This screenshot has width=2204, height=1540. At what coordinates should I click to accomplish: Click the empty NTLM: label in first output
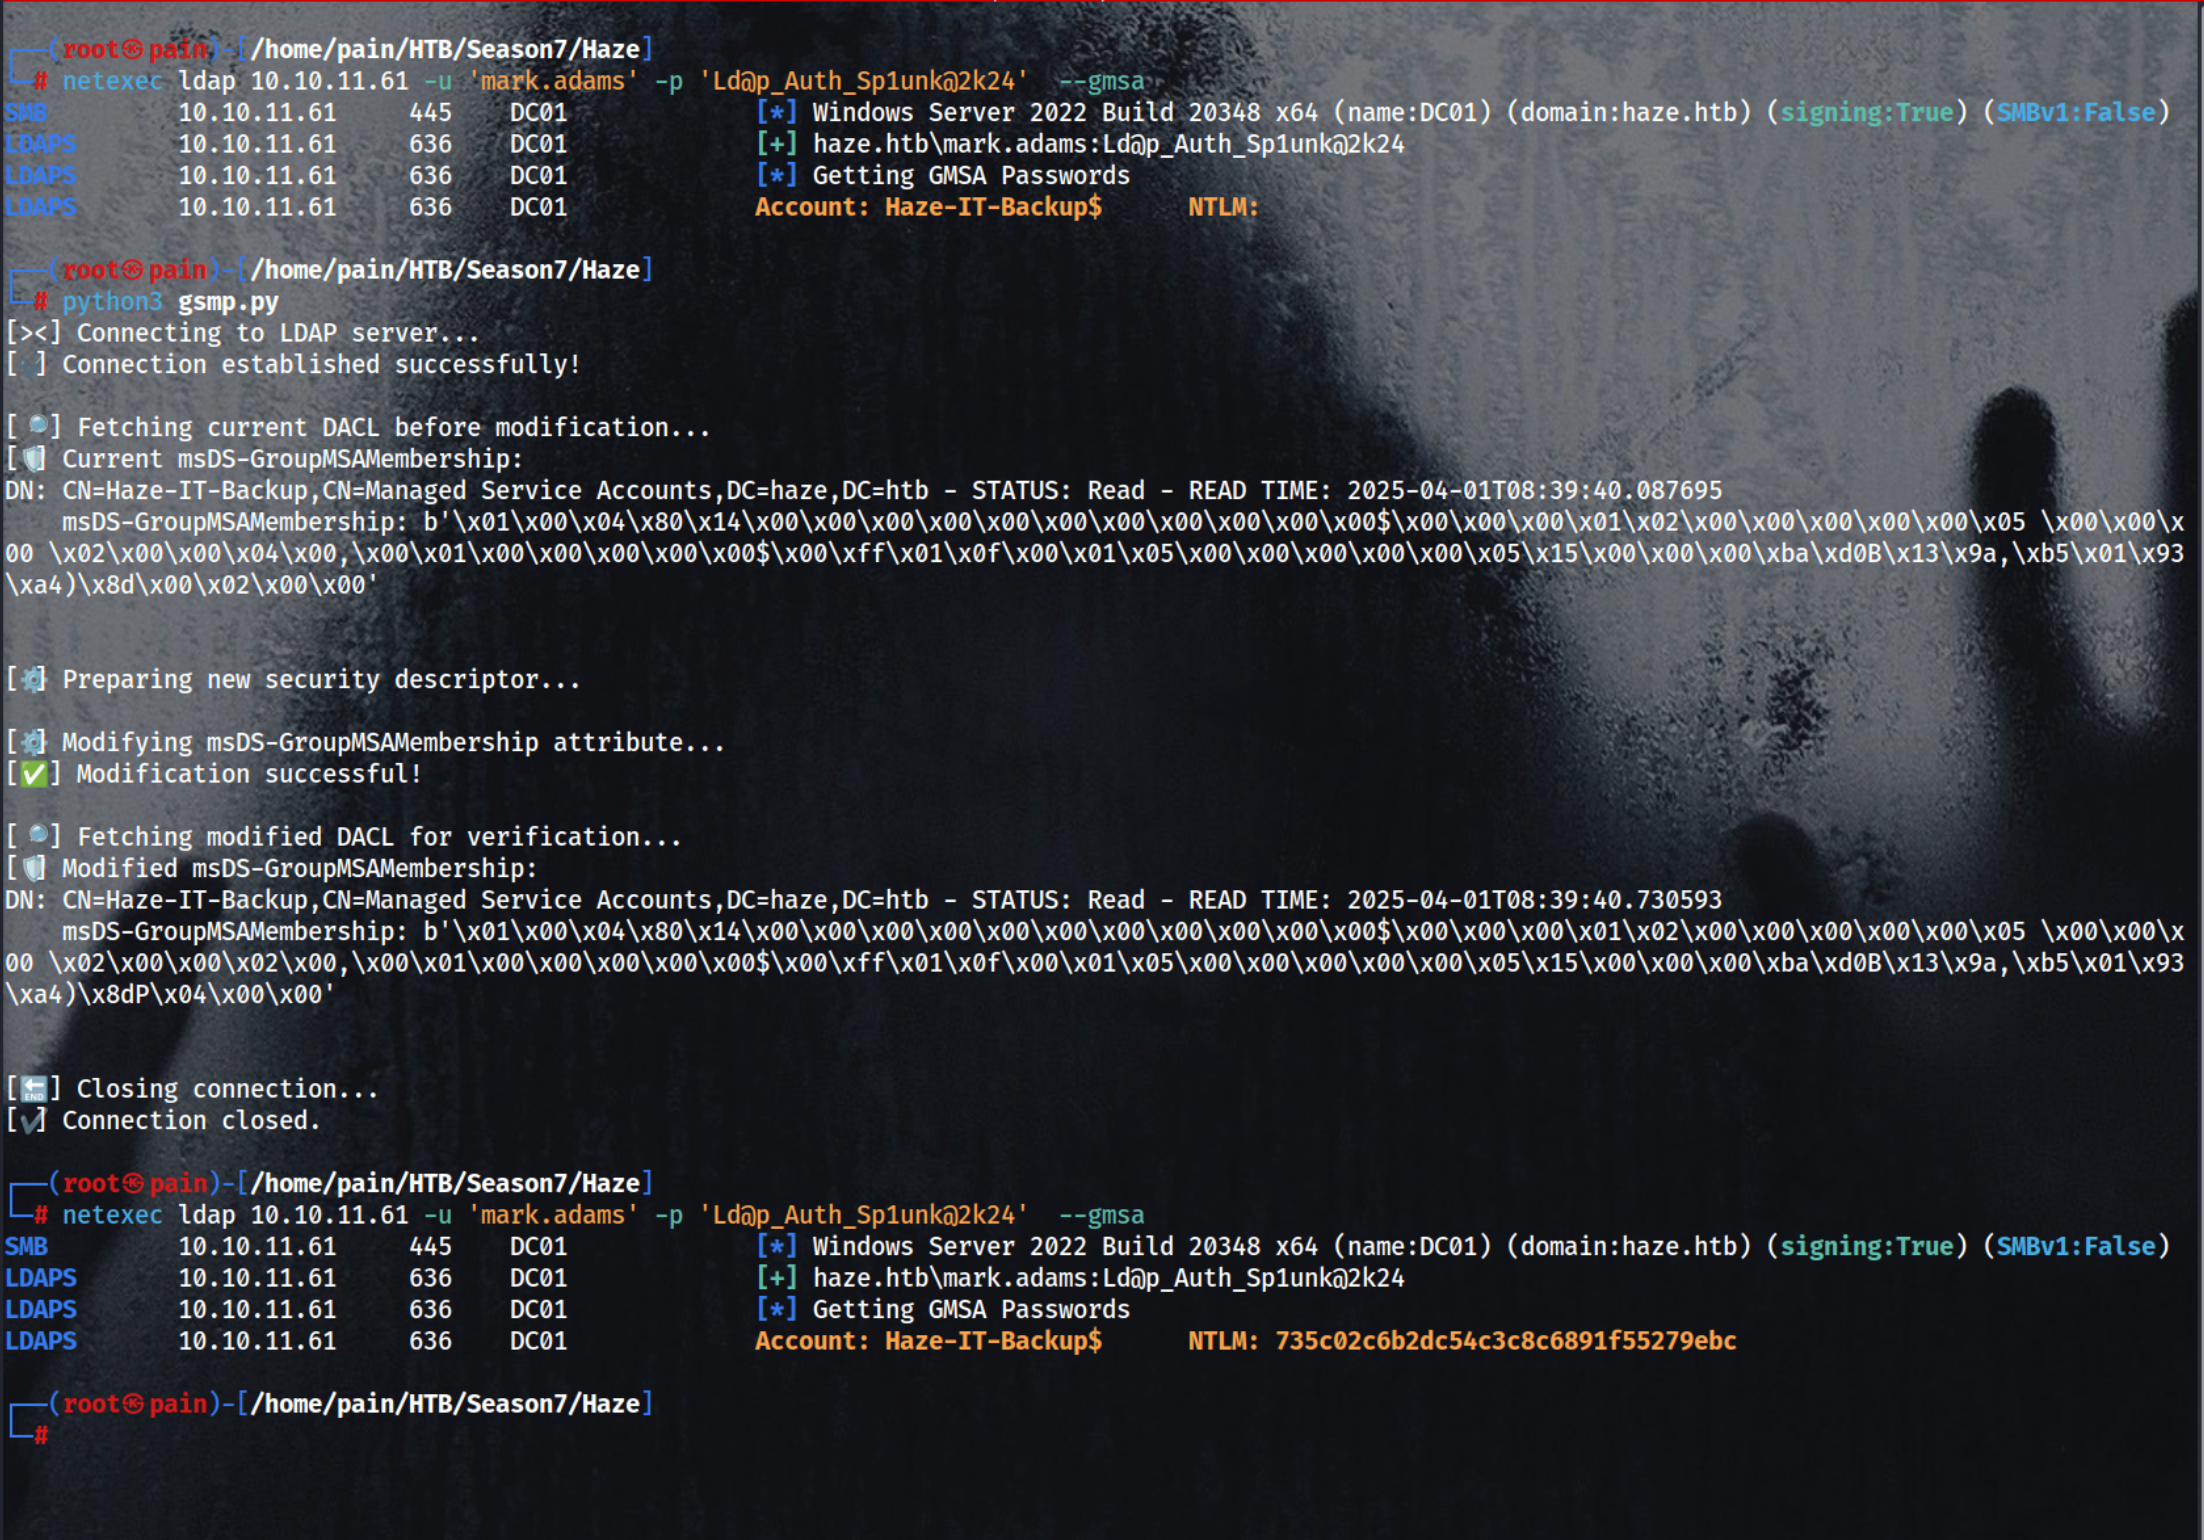[x=1222, y=207]
